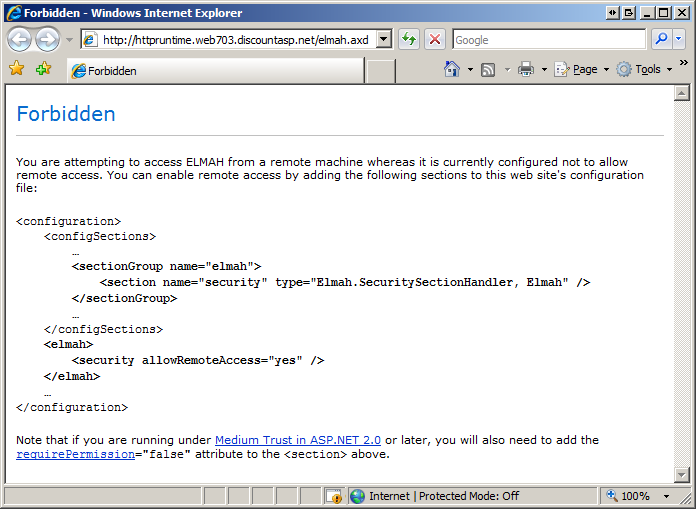696x509 pixels.
Task: Click the scrollbar down arrow
Action: pyautogui.click(x=681, y=475)
